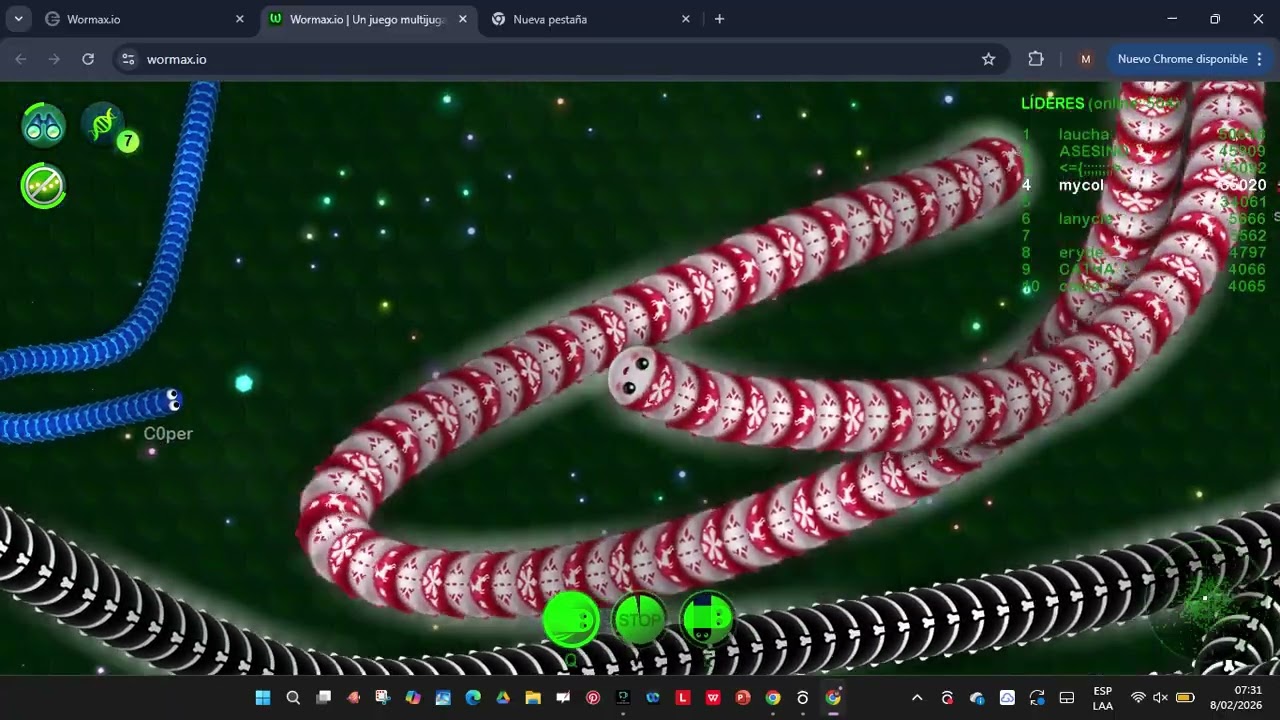Viewport: 1280px width, 720px height.
Task: Use the STOP skill button
Action: coord(640,620)
